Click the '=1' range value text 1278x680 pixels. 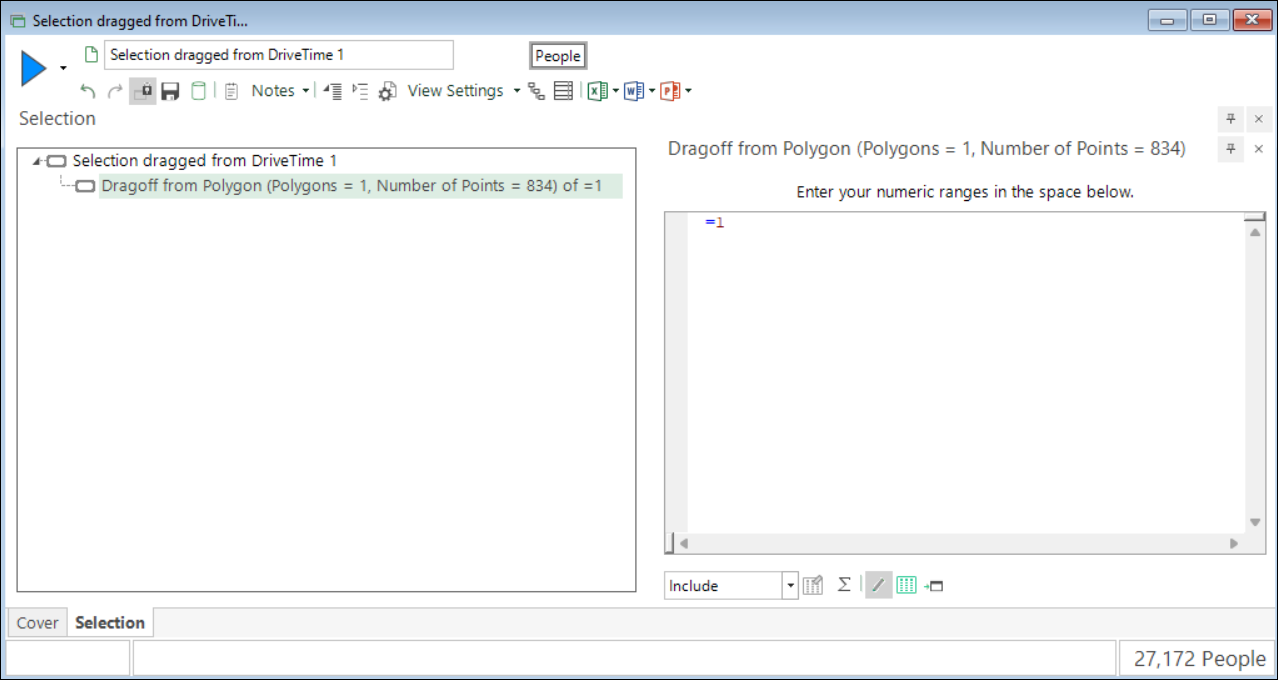[x=715, y=222]
